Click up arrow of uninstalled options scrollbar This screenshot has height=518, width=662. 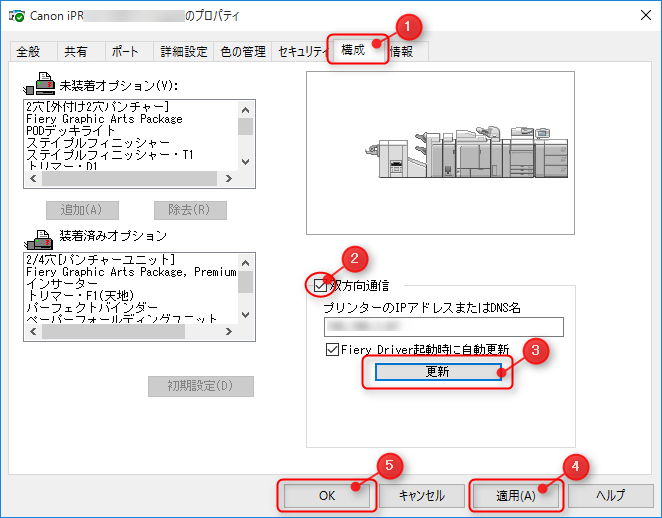coord(246,110)
